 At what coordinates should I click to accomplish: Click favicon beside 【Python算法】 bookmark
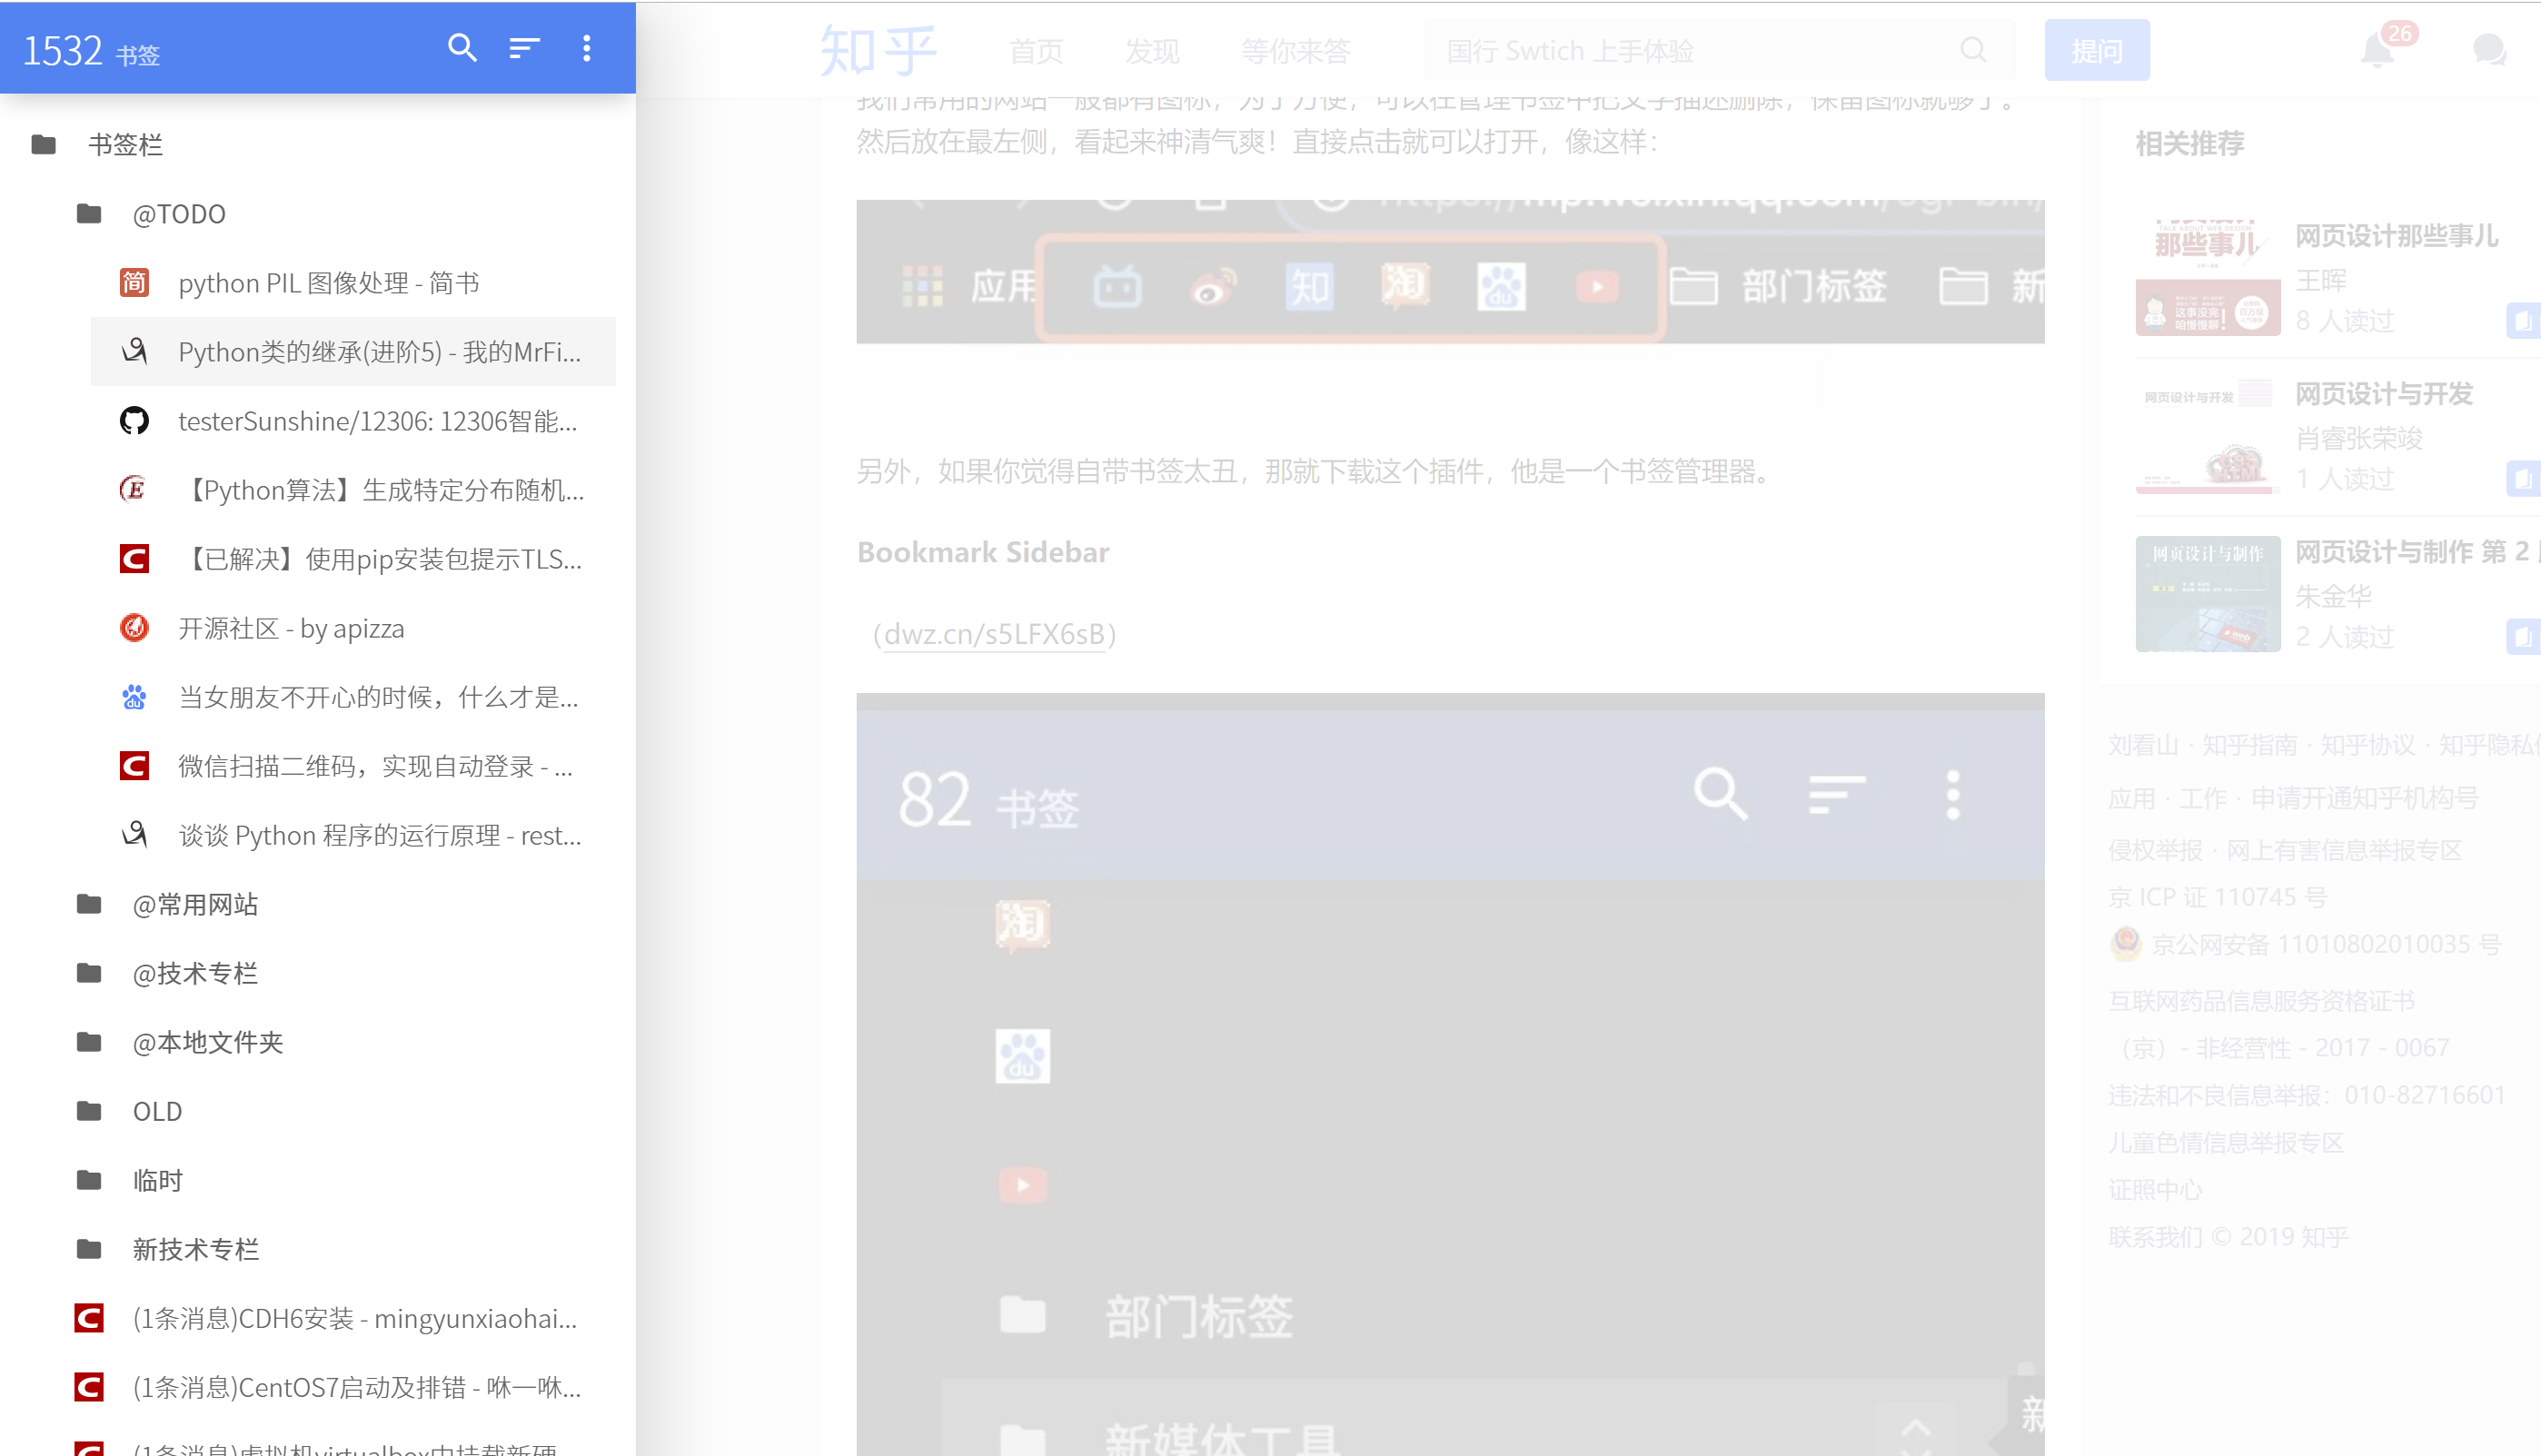[x=134, y=490]
